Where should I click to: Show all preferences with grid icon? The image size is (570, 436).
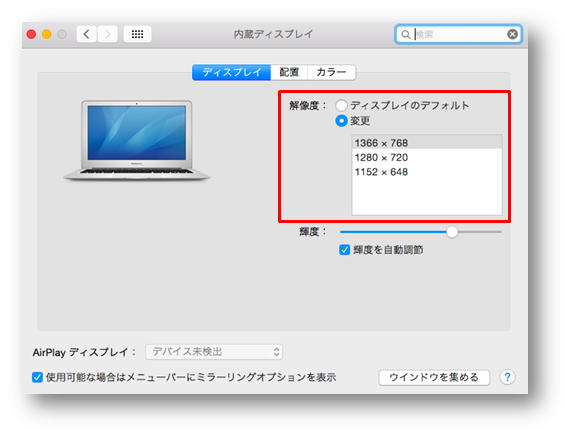pos(137,34)
